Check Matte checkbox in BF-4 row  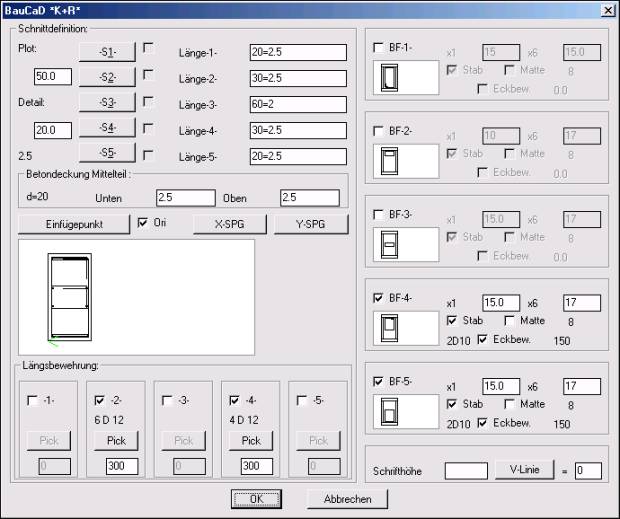click(x=510, y=321)
